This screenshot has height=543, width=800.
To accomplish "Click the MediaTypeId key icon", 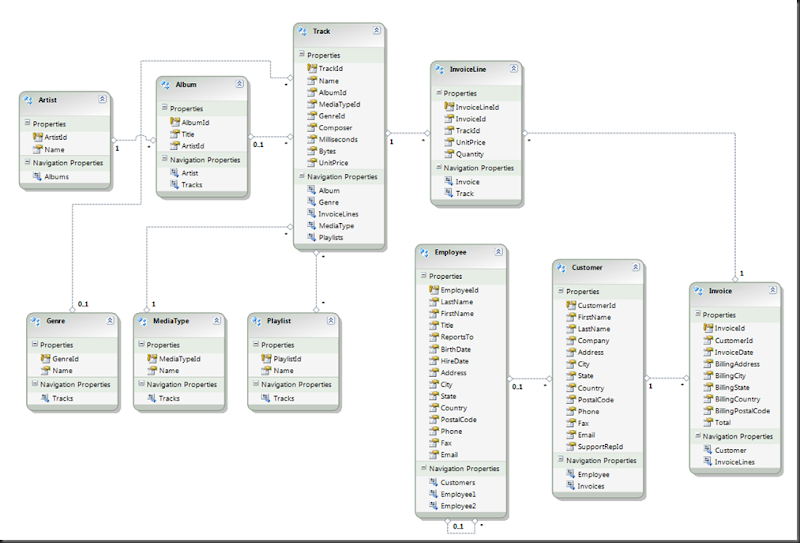I will coord(152,358).
